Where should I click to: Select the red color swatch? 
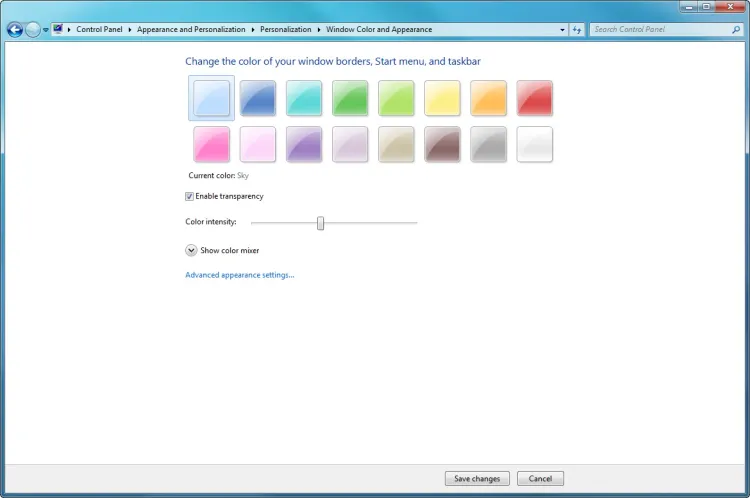tap(534, 98)
